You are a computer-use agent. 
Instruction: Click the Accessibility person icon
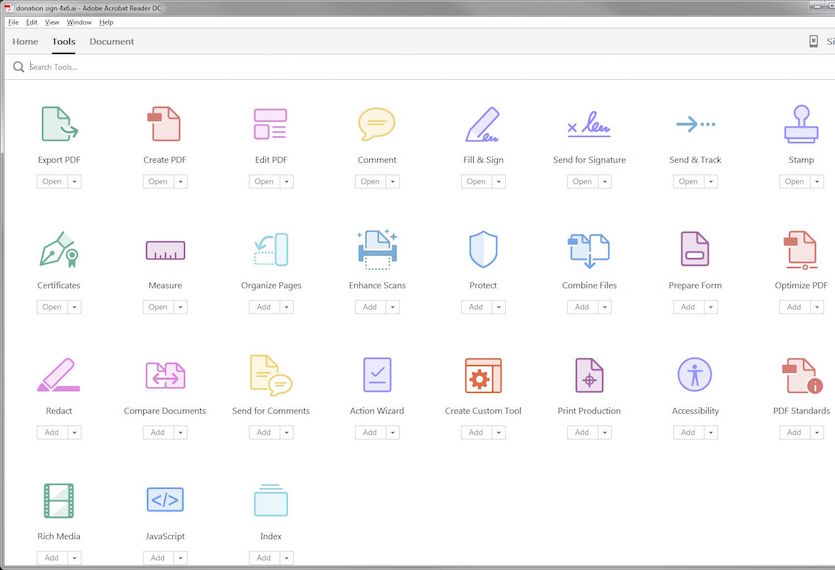[694, 374]
